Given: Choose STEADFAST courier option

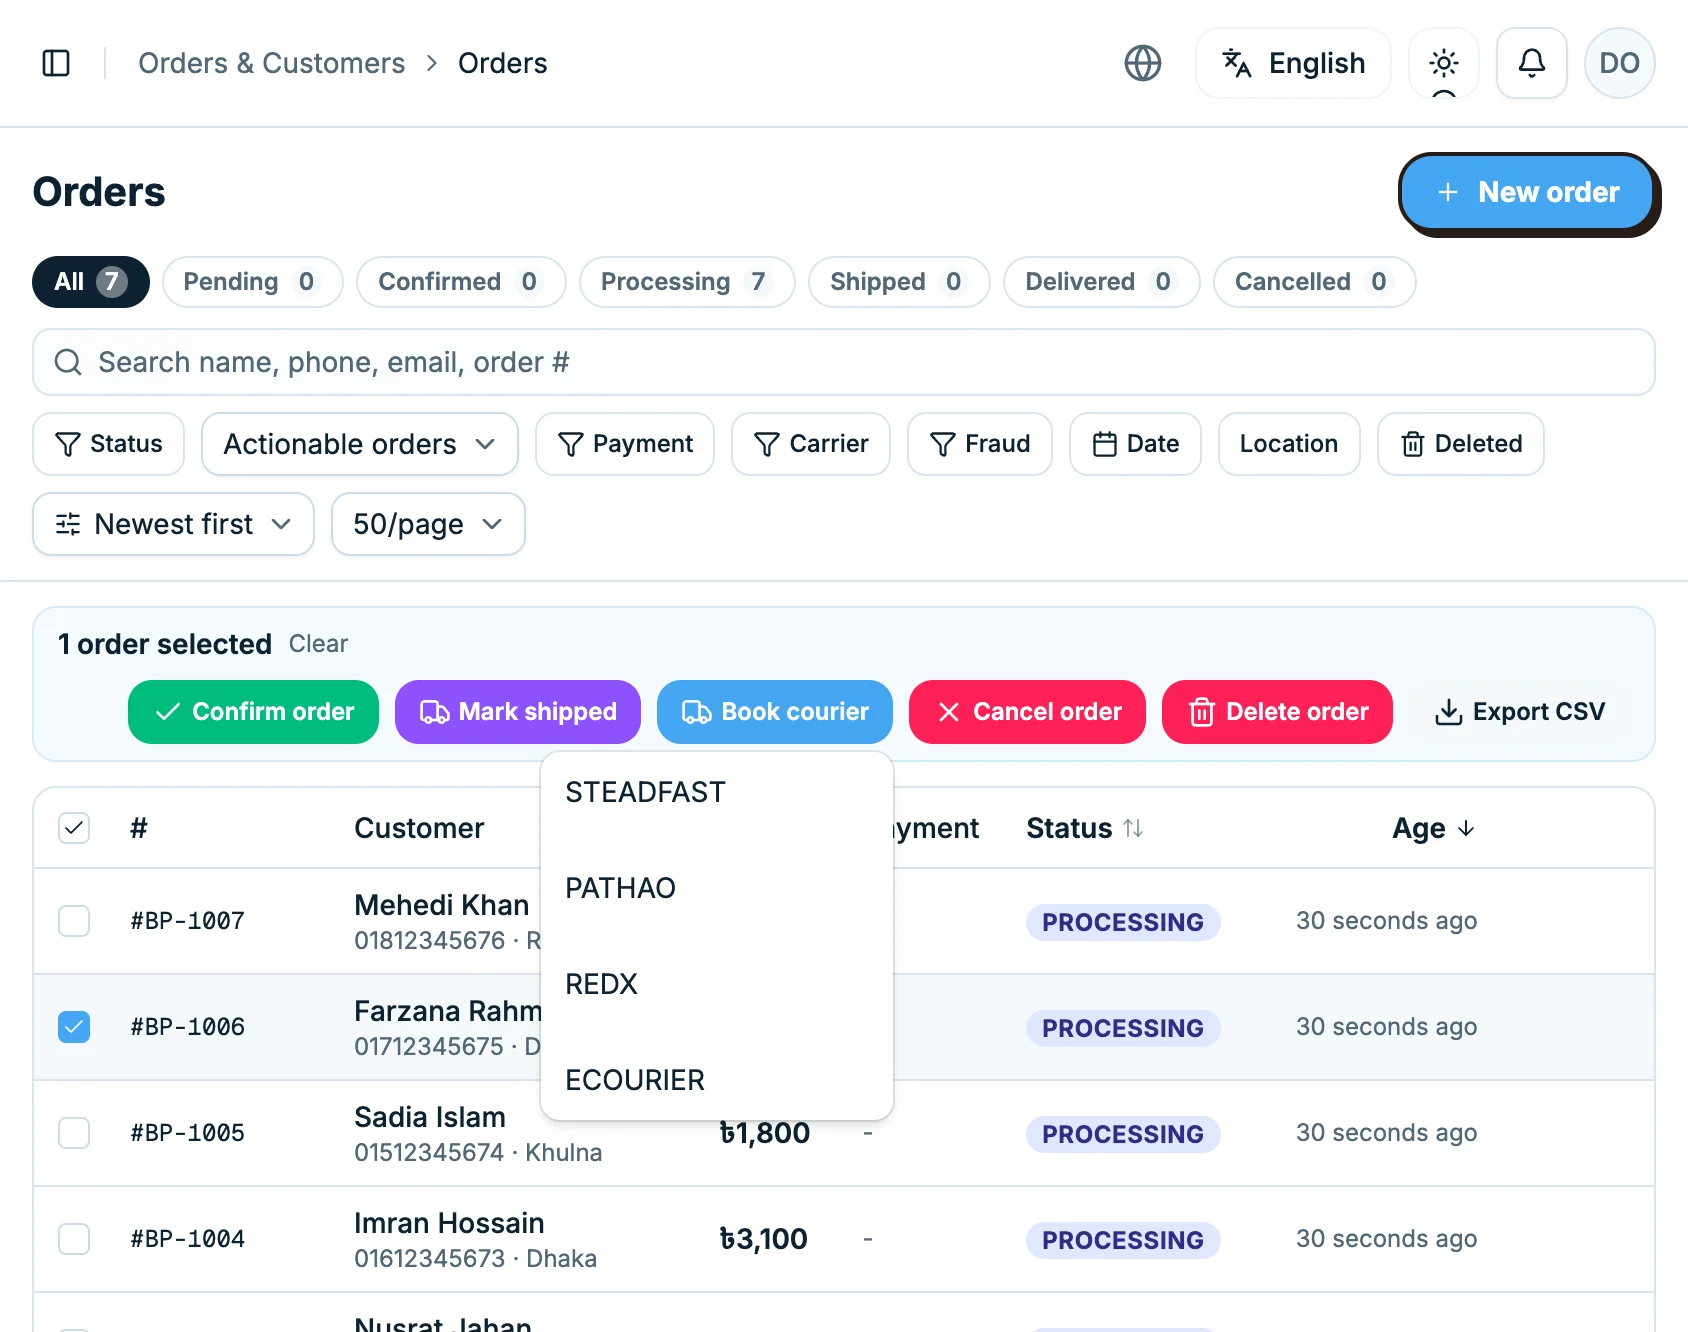Looking at the screenshot, I should (717, 792).
